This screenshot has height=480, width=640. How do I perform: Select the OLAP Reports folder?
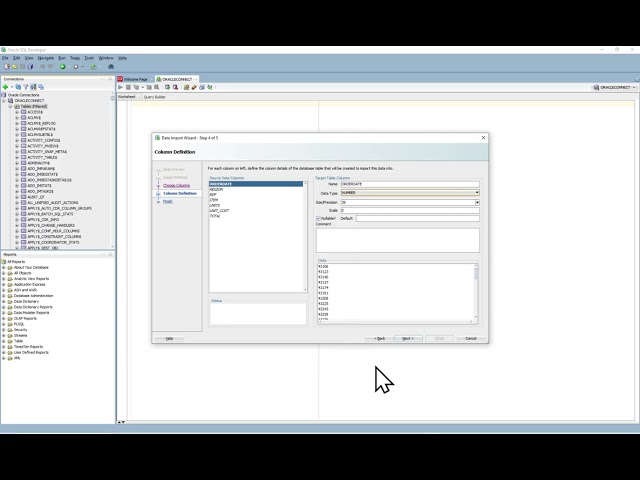pos(25,318)
